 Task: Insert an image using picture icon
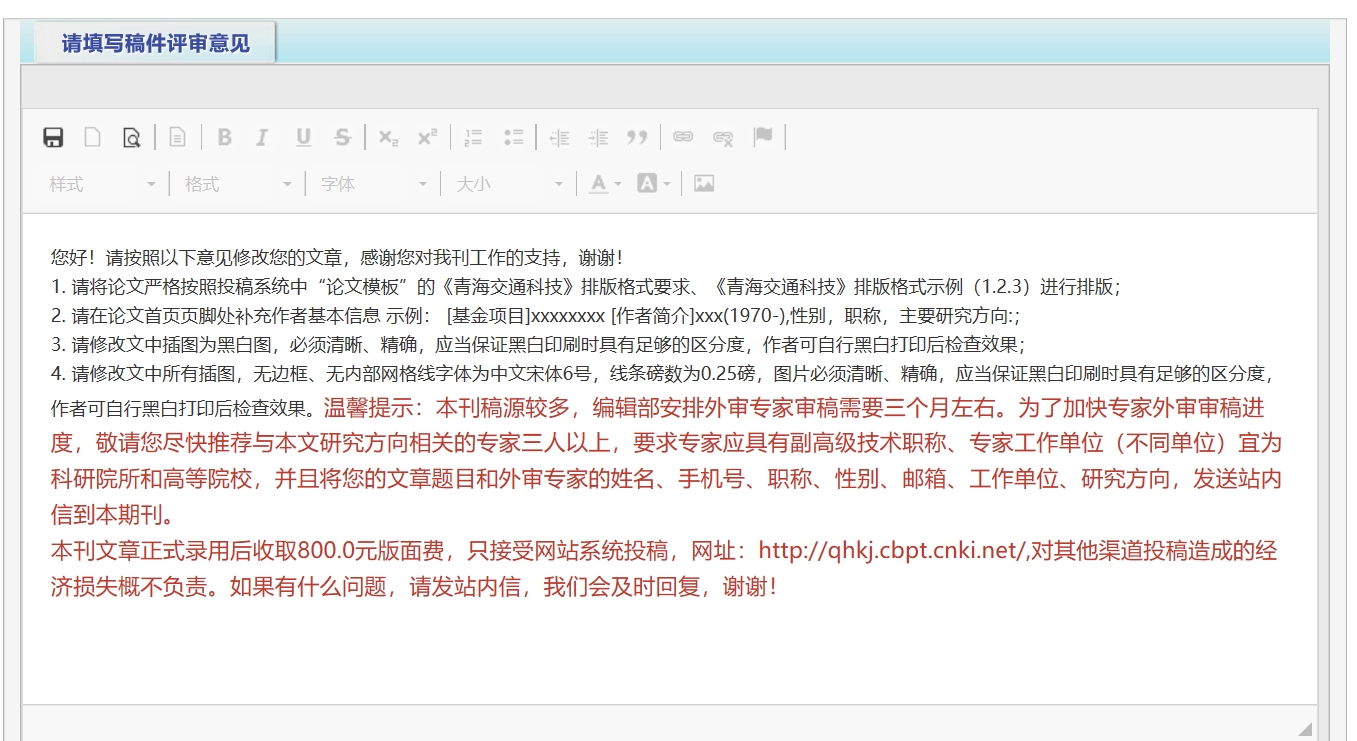[704, 184]
